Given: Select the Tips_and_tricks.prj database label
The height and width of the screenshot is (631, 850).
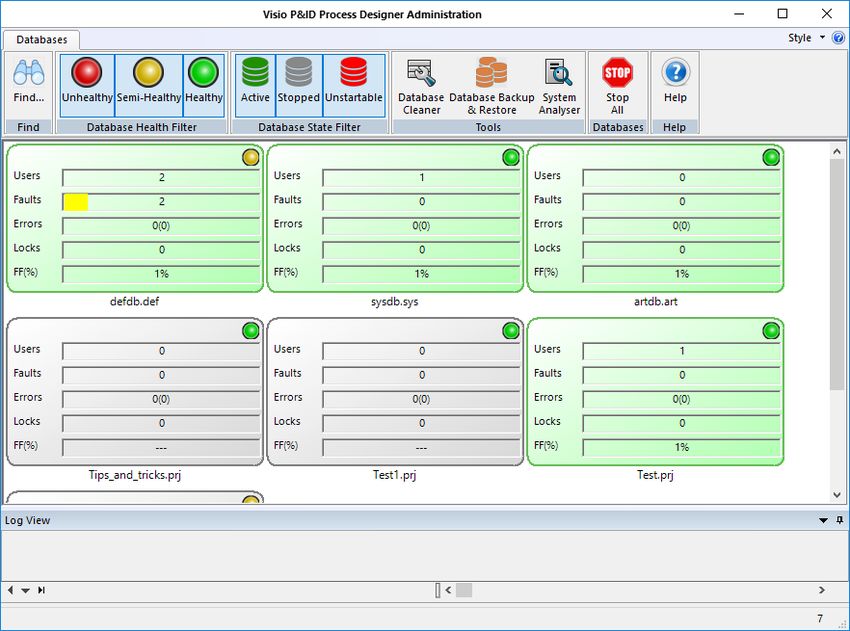Looking at the screenshot, I should (134, 475).
